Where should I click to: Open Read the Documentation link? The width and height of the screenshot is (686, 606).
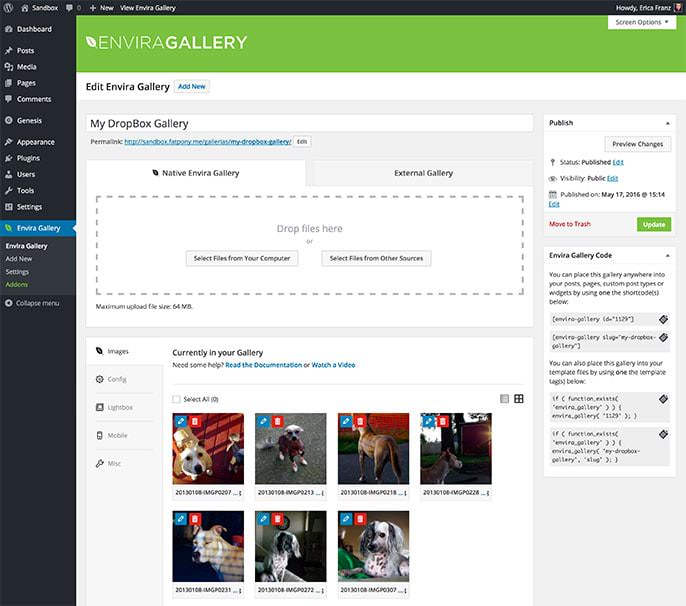[263, 365]
